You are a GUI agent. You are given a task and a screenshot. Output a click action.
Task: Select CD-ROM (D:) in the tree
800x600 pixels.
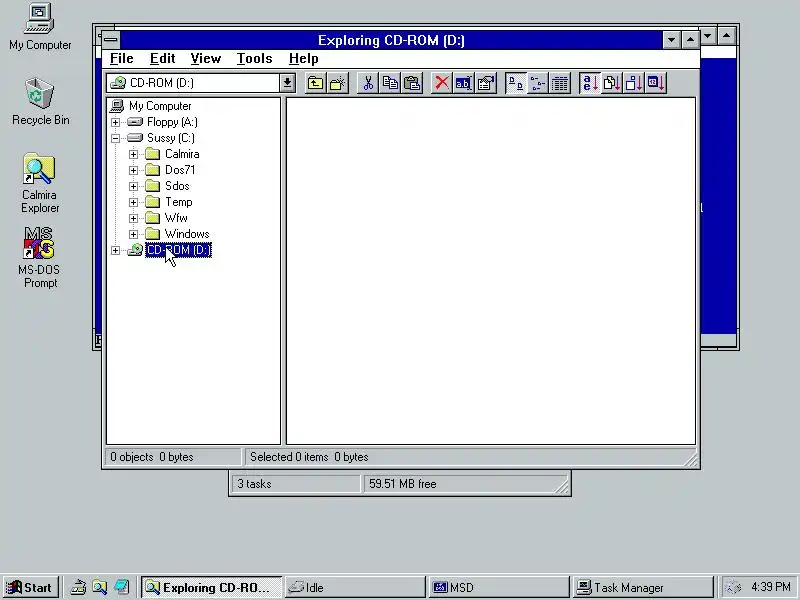click(179, 250)
